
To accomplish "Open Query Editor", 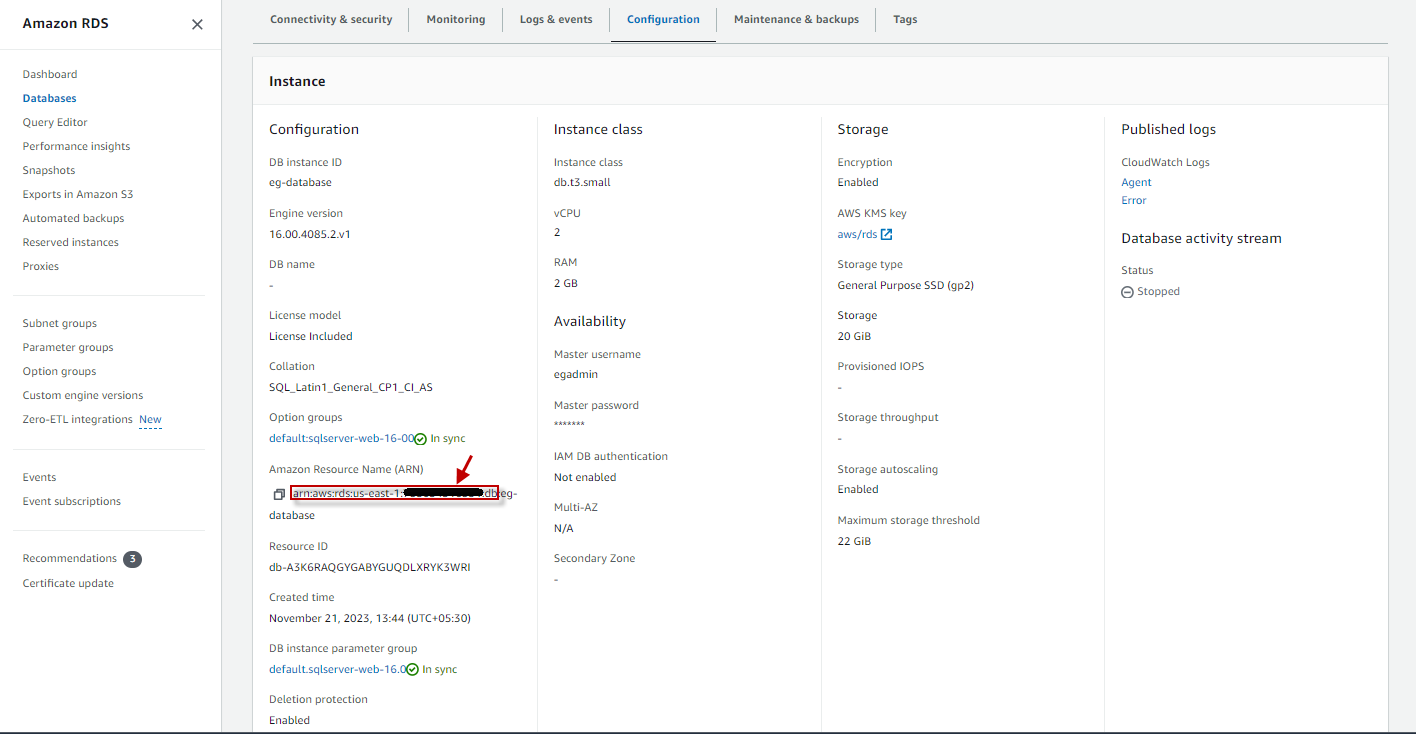I will [55, 122].
